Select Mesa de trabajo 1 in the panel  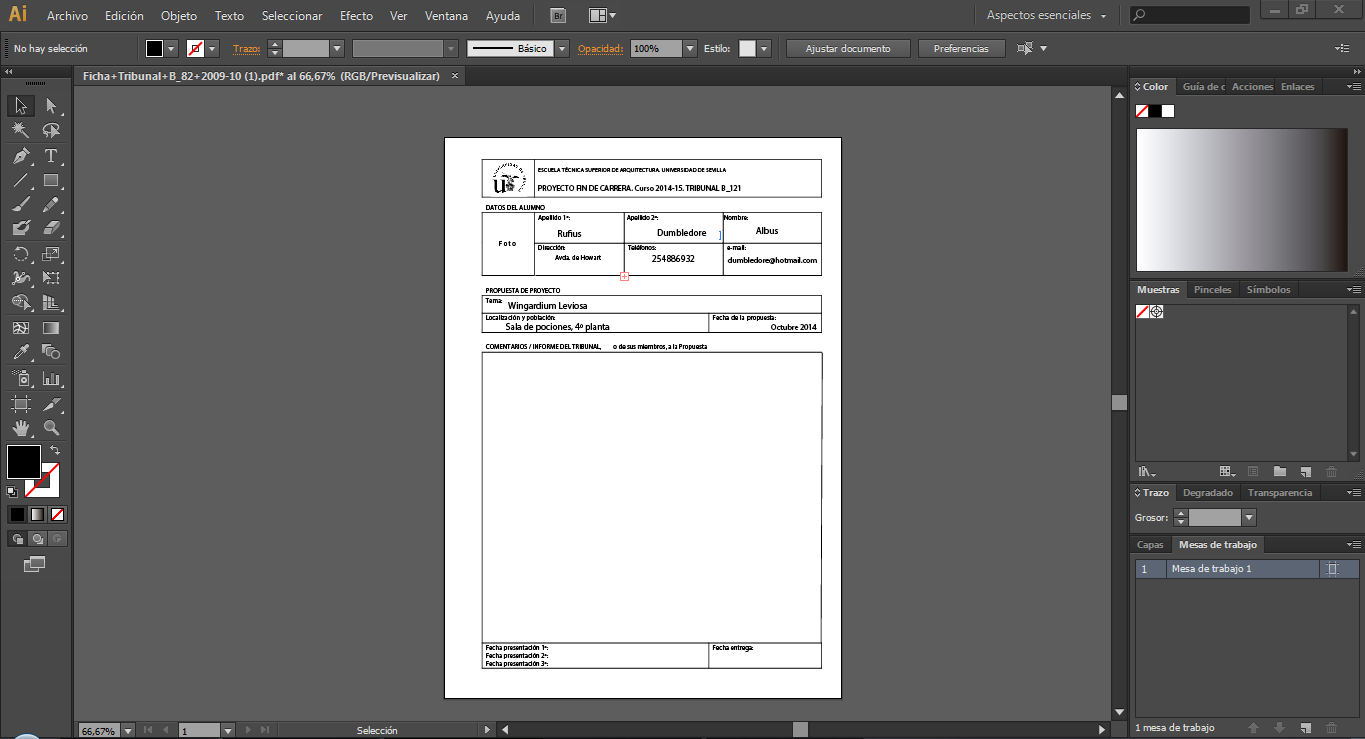pos(1210,568)
